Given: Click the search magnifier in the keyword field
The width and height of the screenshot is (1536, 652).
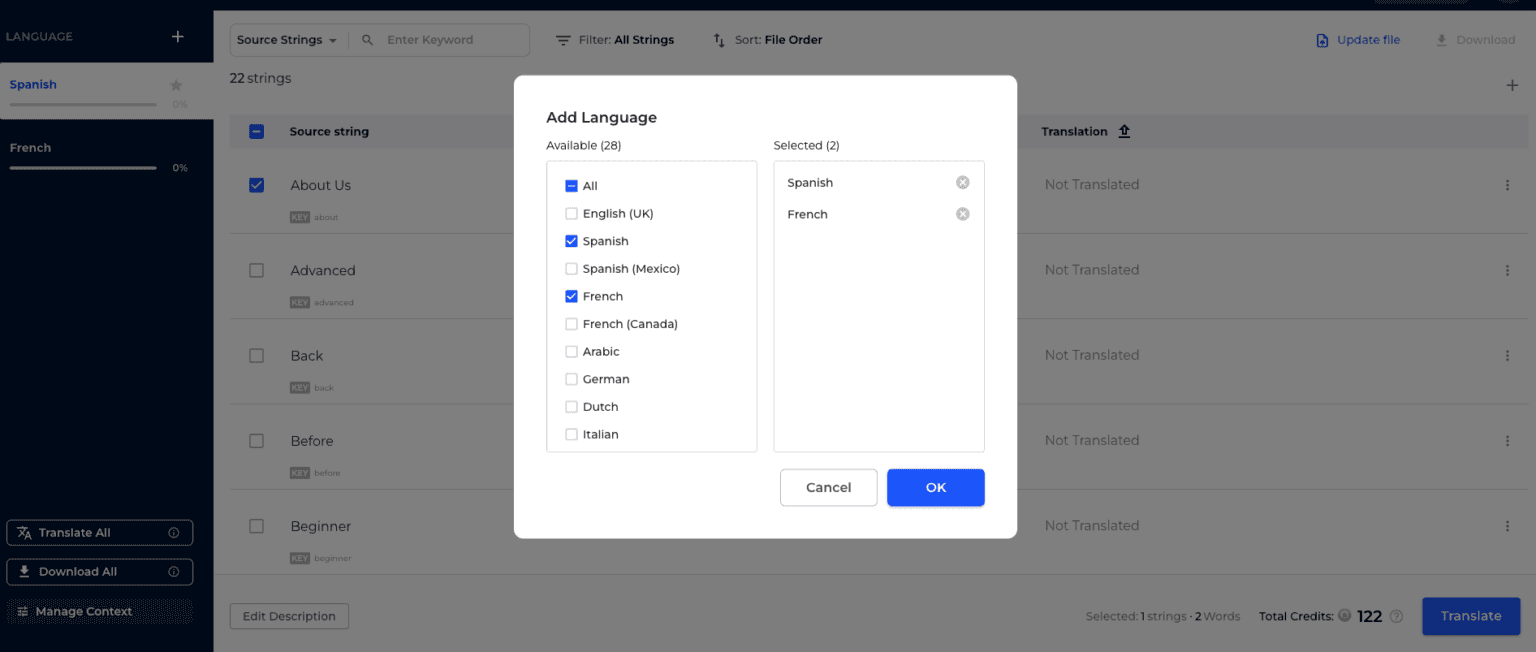Looking at the screenshot, I should (366, 40).
